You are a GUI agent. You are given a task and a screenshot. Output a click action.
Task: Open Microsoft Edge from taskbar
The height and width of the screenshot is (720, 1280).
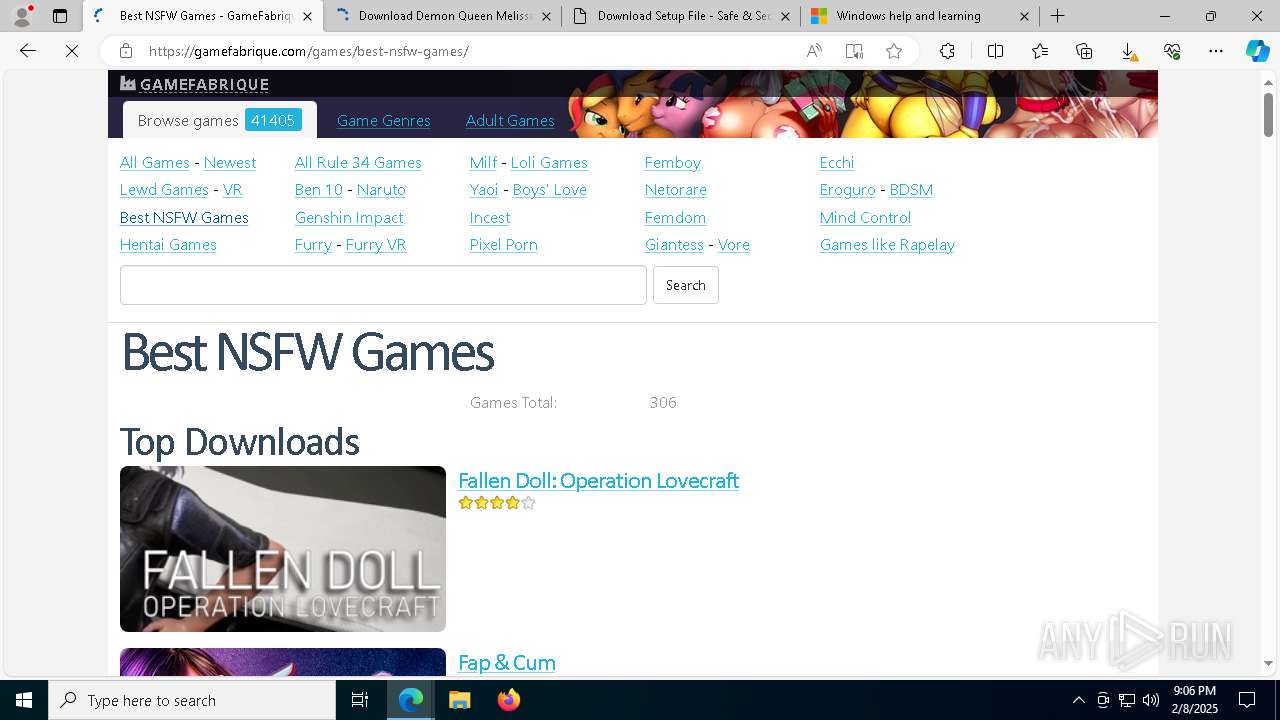(411, 700)
